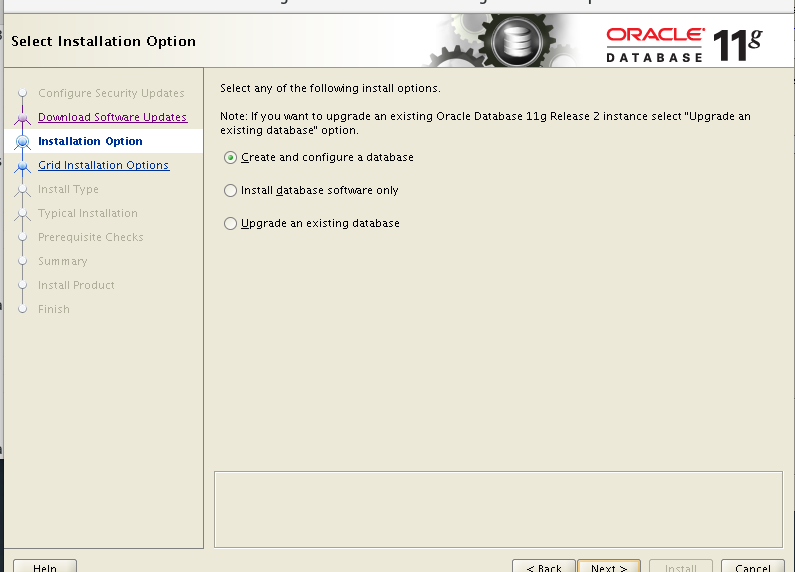The image size is (795, 572).
Task: Click the Summary step text
Action: point(63,261)
